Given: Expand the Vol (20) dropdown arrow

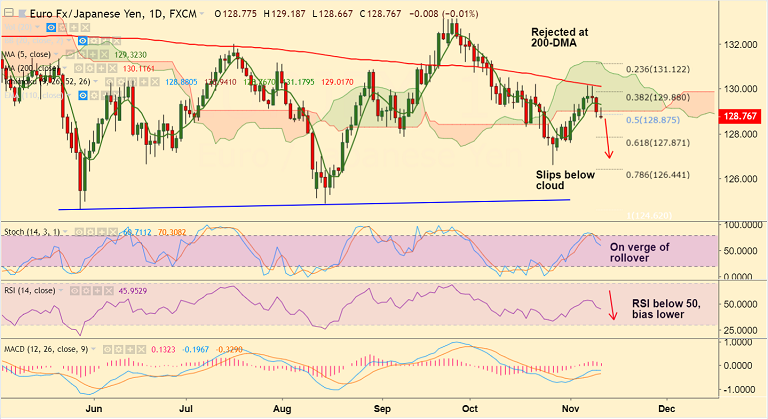Looking at the screenshot, I should (37, 27).
